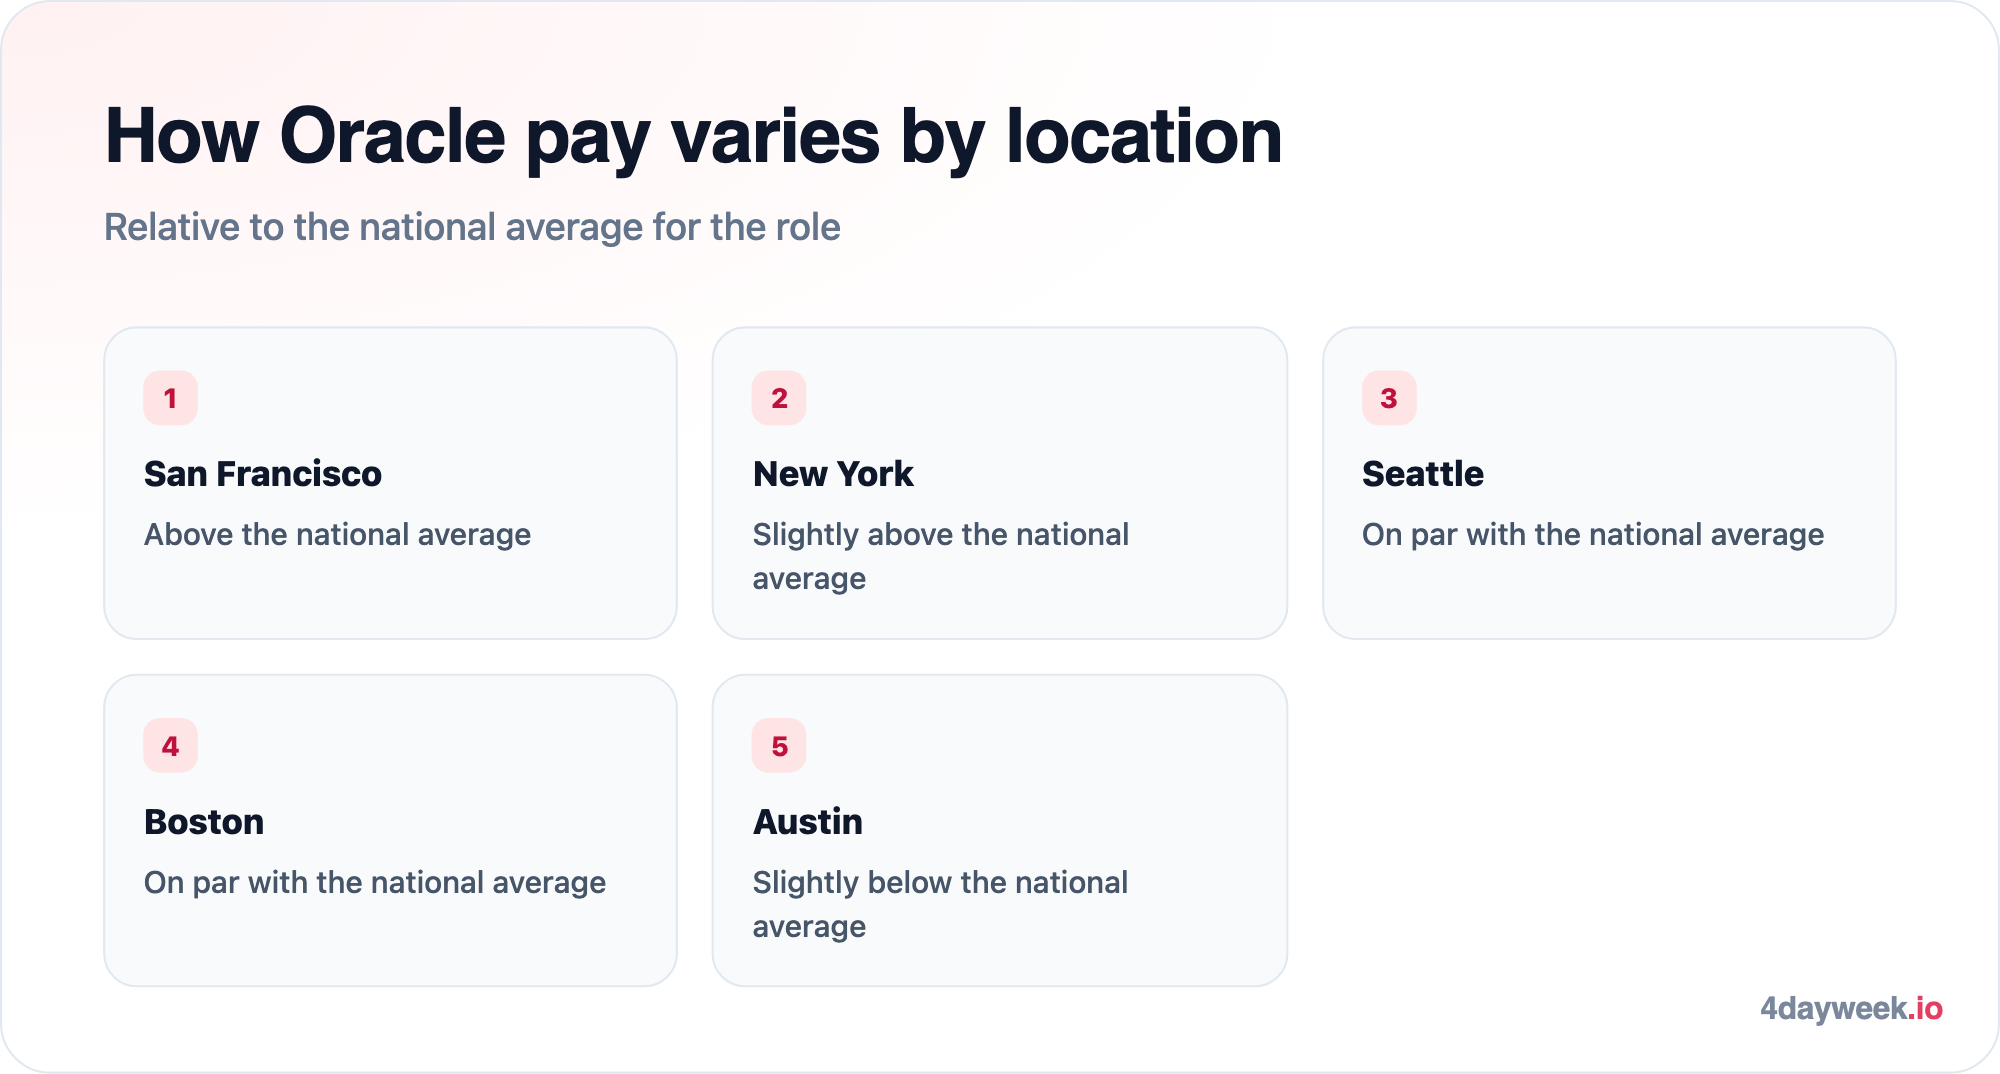Click the 'How Oracle pay varies' title
The width and height of the screenshot is (2000, 1074).
pyautogui.click(x=694, y=137)
